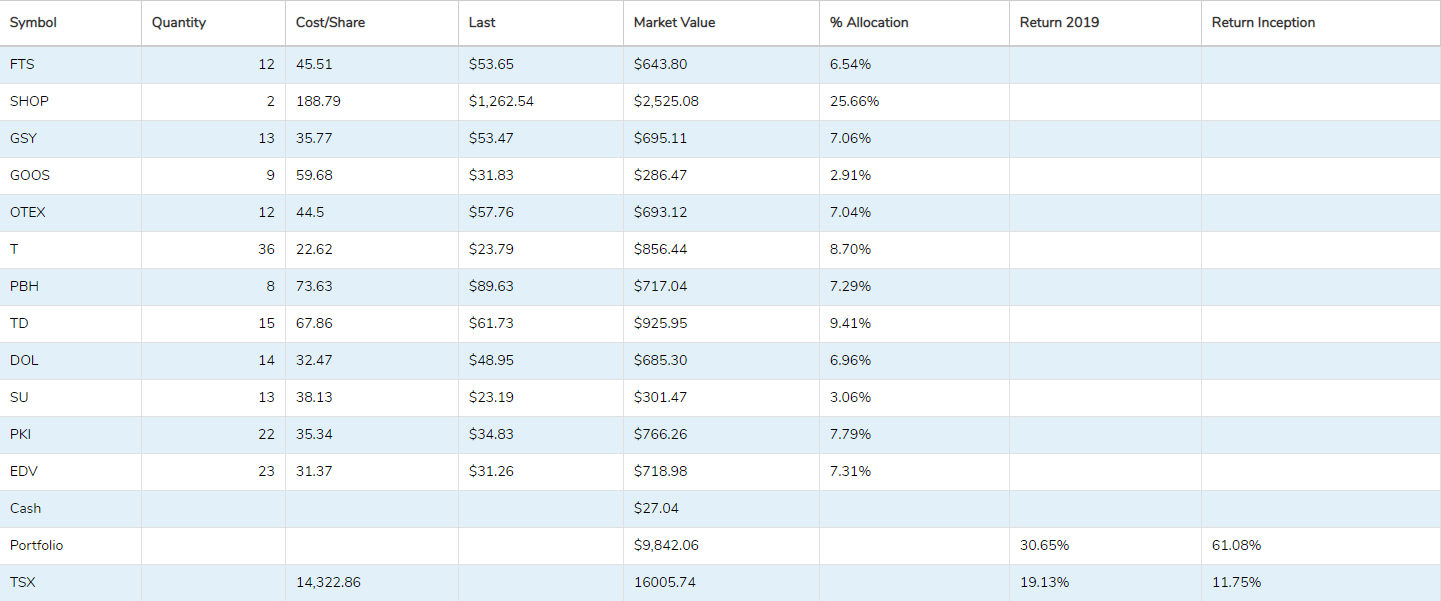
Task: Select the % Allocation column header
Action: 869,23
